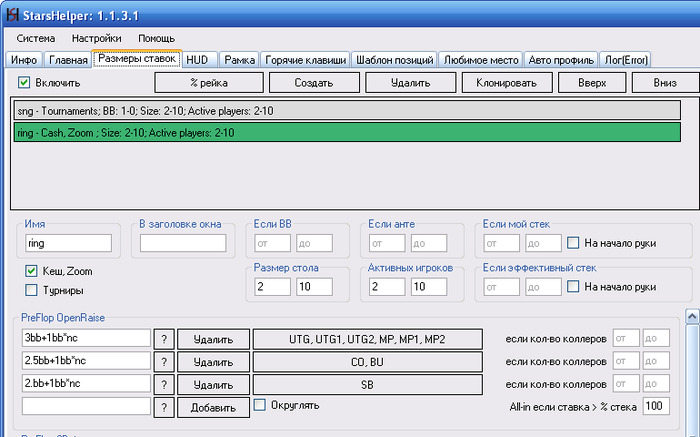
Task: Open the Любимое место tab
Action: point(481,60)
